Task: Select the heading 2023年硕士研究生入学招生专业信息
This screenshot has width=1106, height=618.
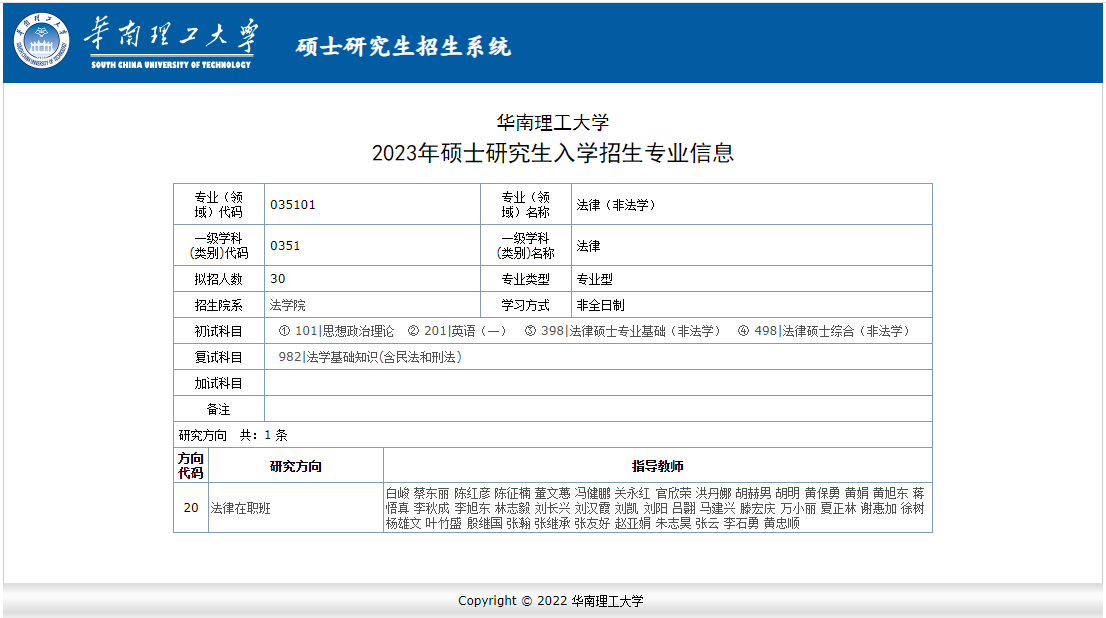Action: [x=553, y=152]
